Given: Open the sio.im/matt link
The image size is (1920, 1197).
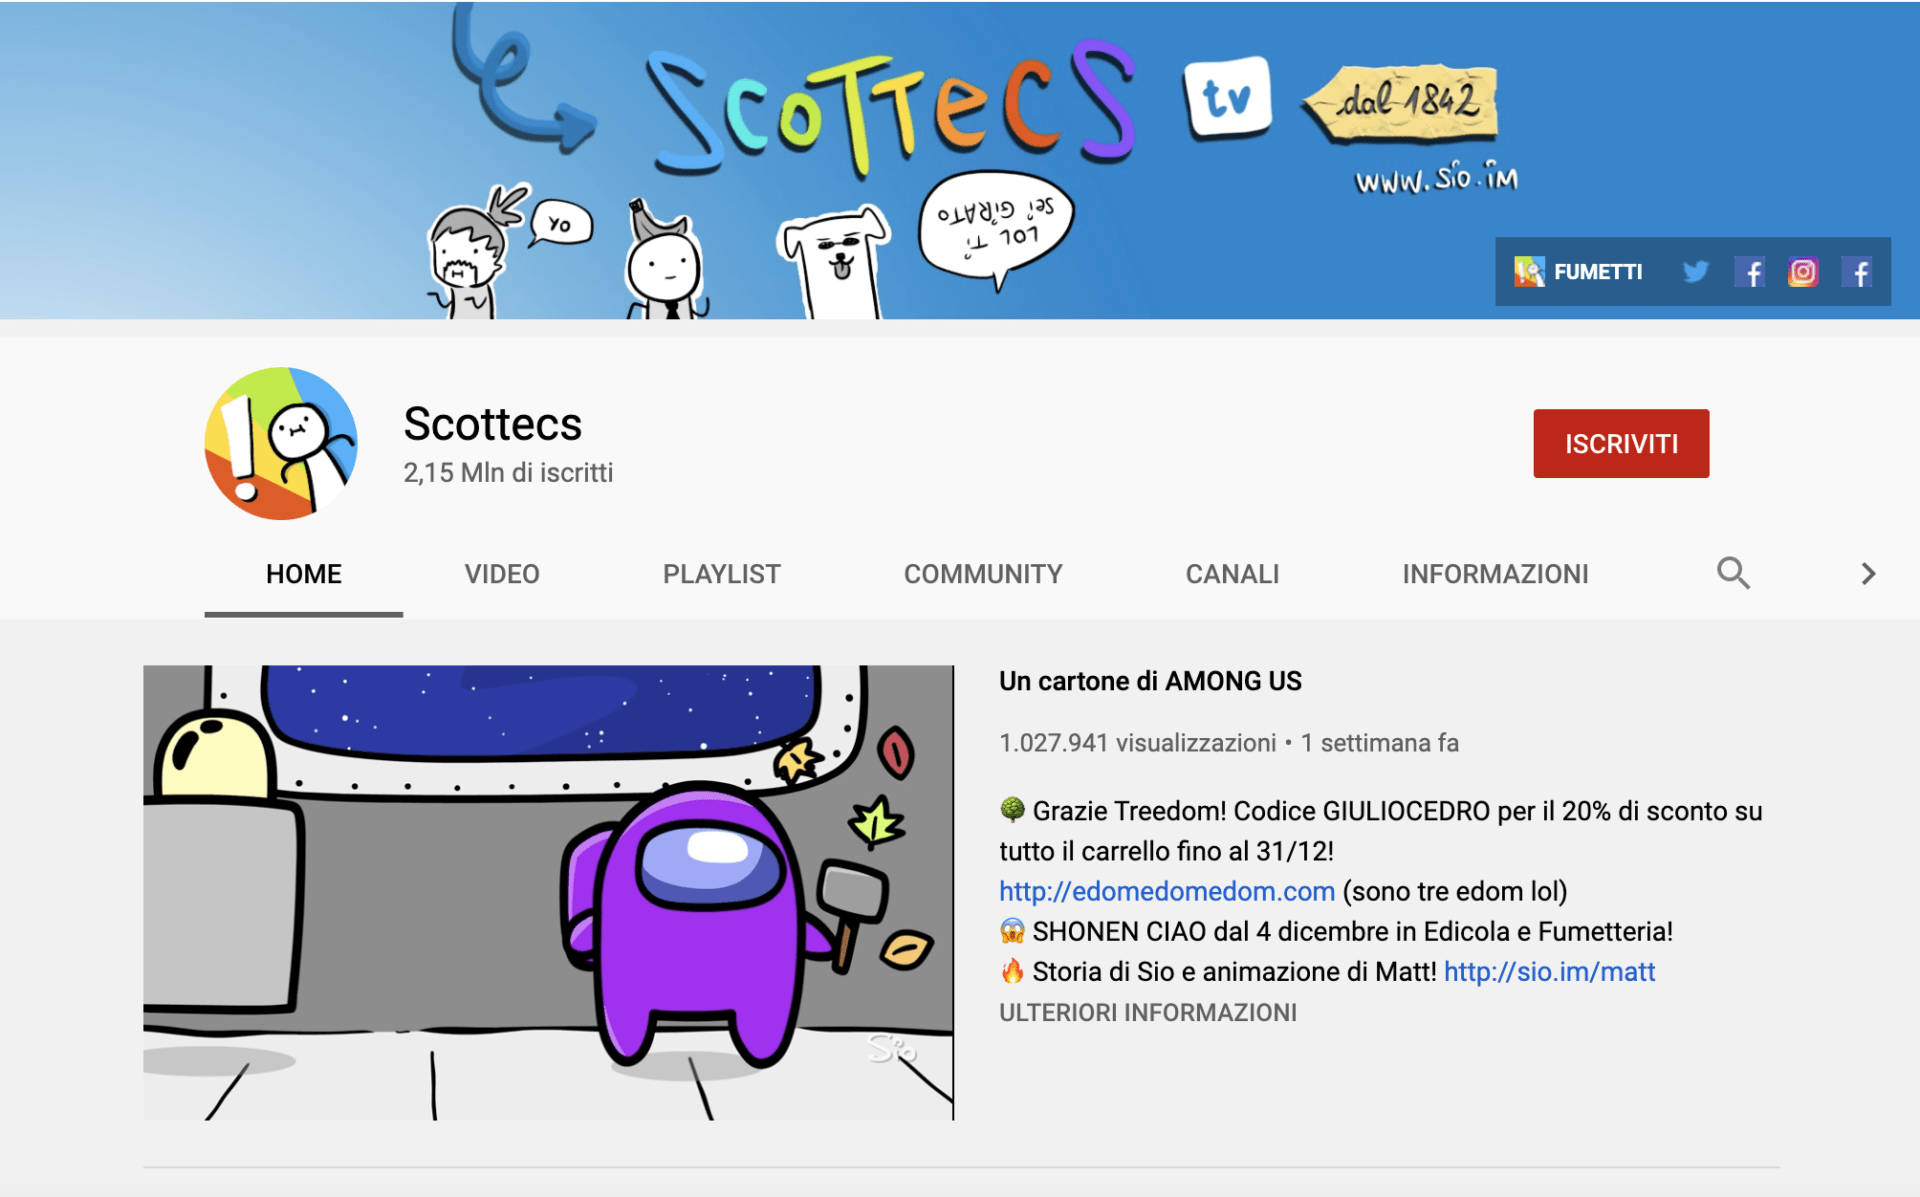Looking at the screenshot, I should coord(1549,971).
